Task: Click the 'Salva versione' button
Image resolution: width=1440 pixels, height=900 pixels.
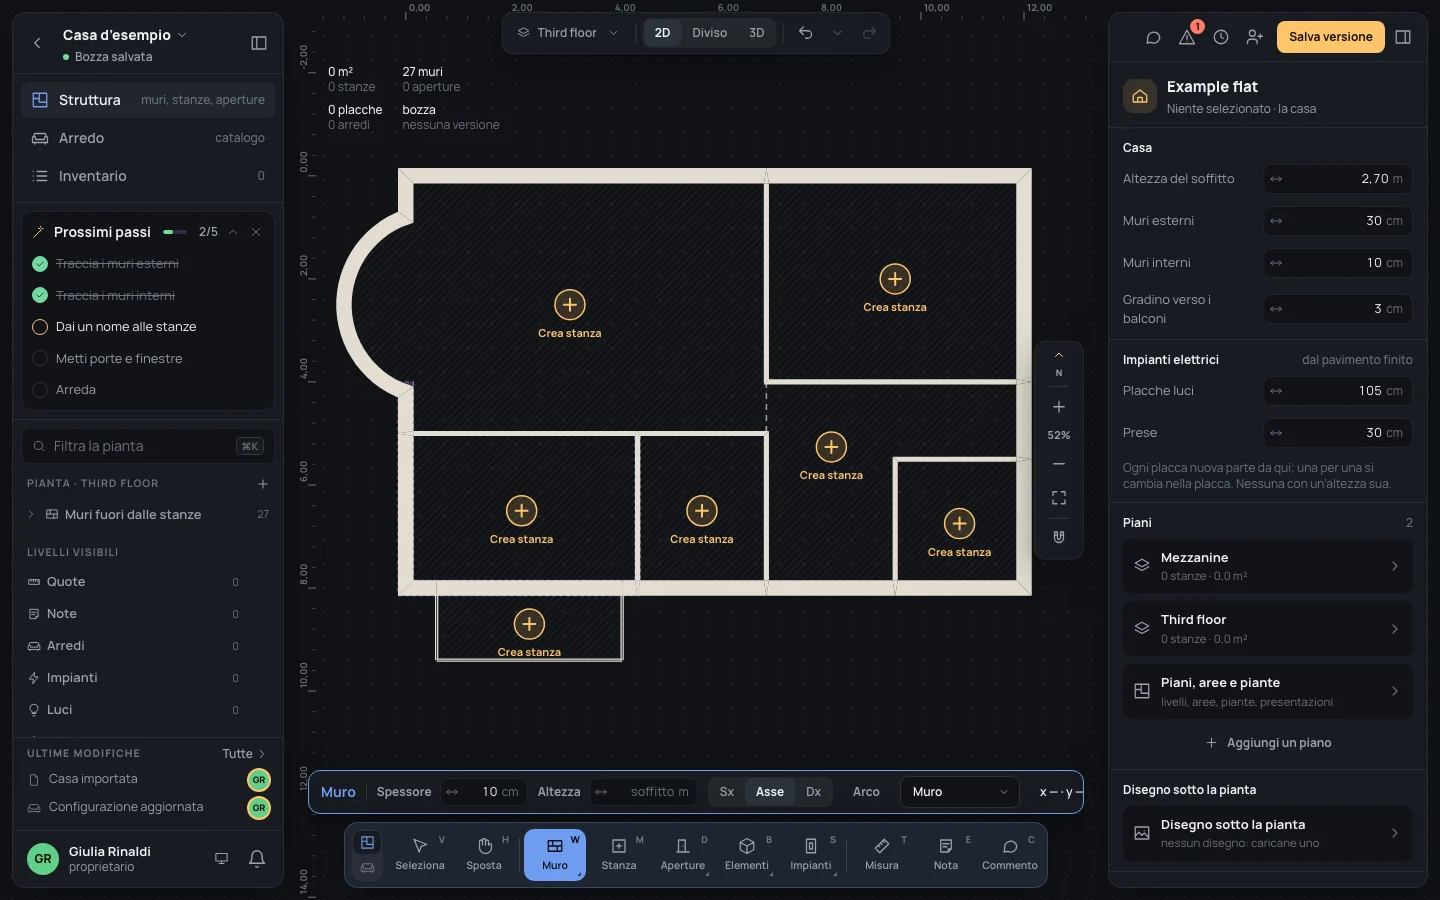Action: (x=1331, y=37)
